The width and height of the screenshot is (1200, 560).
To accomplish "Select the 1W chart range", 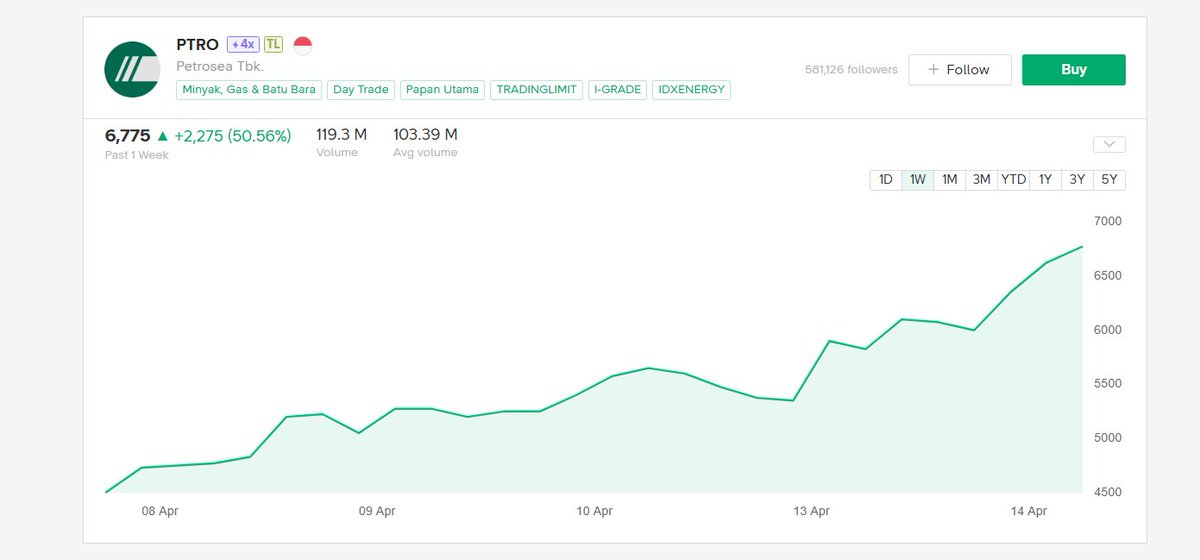I will (918, 180).
